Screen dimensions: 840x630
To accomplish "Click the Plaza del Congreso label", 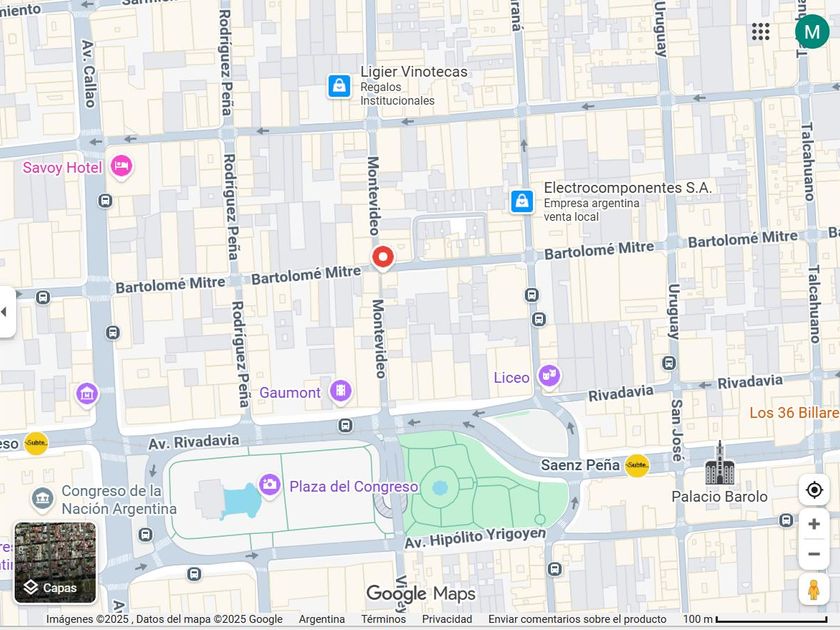I will click(x=354, y=486).
